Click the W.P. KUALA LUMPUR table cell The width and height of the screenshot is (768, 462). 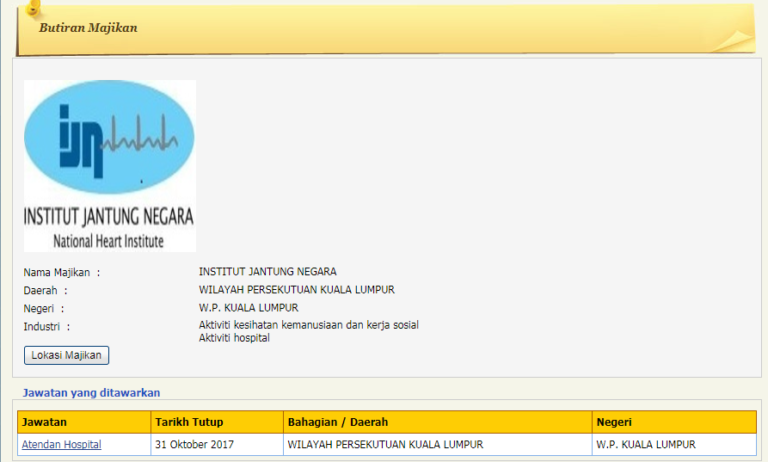click(x=674, y=444)
